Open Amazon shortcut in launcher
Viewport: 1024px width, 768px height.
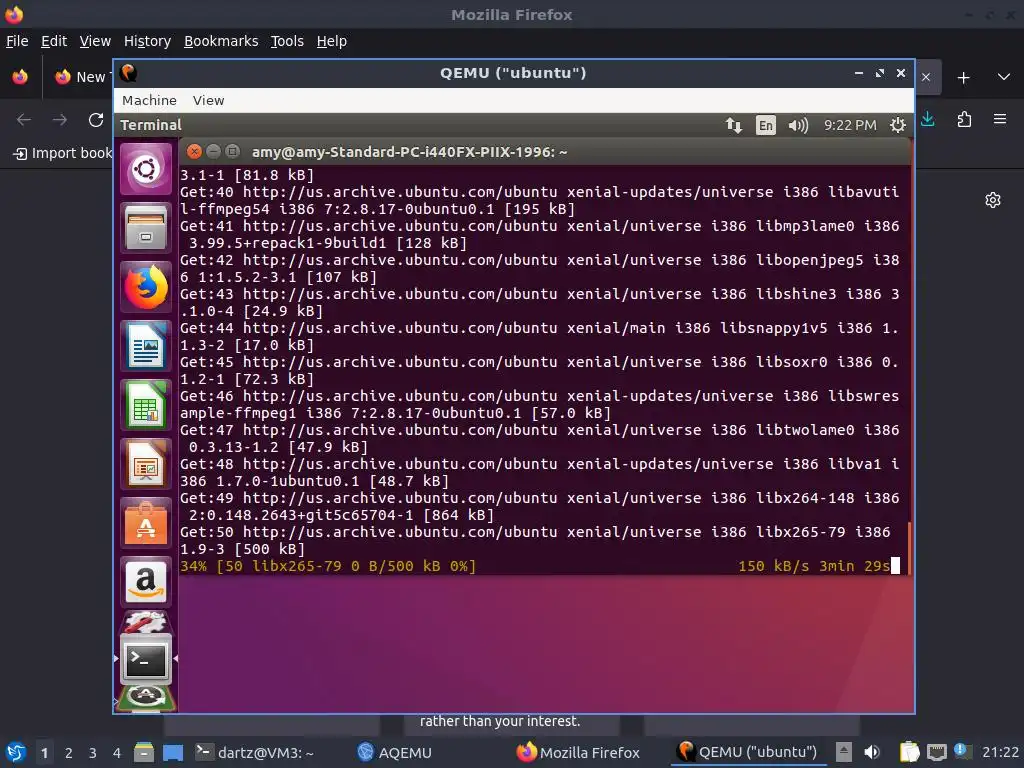(x=146, y=581)
